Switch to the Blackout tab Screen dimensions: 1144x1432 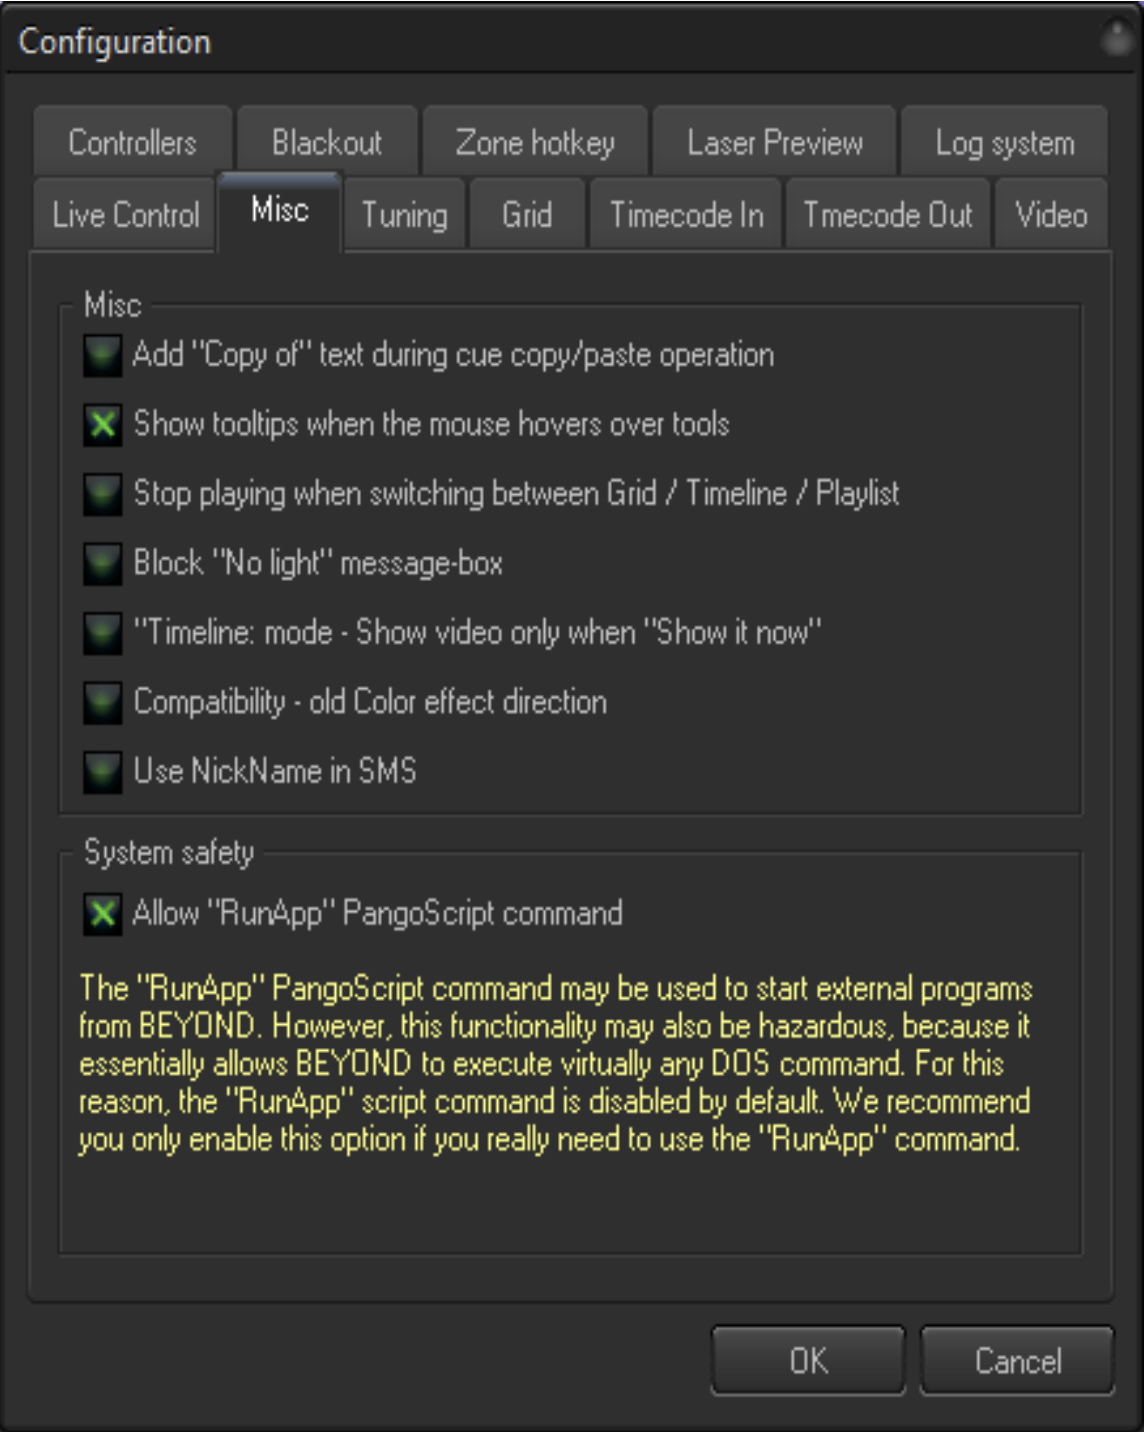click(327, 142)
